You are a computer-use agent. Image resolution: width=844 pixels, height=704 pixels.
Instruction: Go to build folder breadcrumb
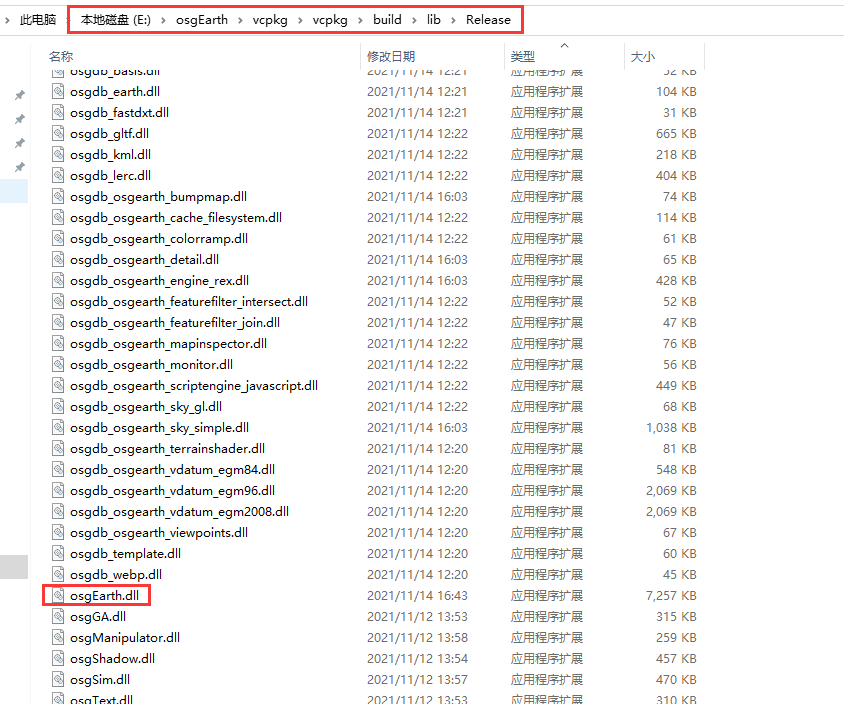387,20
